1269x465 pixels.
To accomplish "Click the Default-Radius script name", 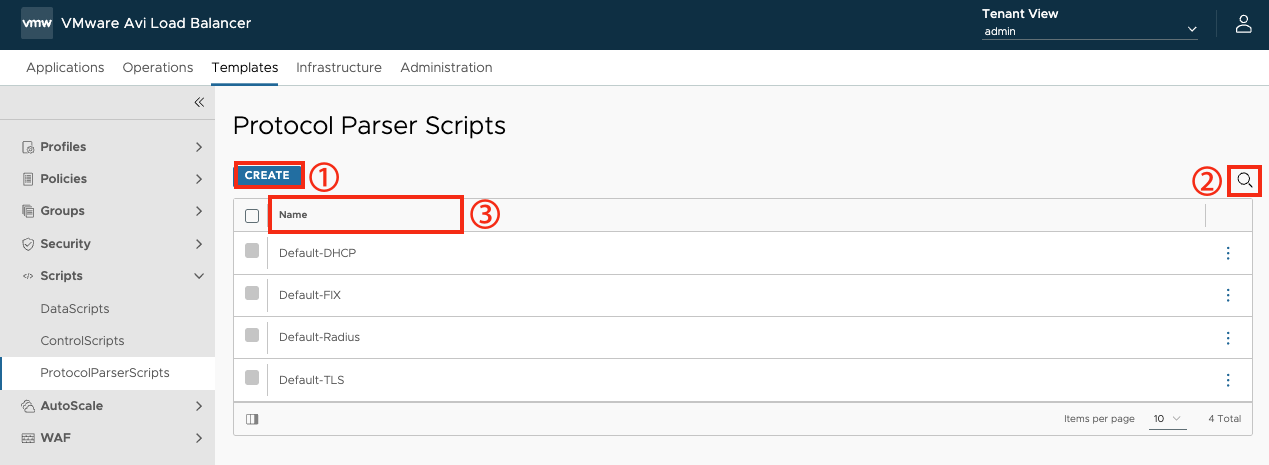I will tap(319, 337).
